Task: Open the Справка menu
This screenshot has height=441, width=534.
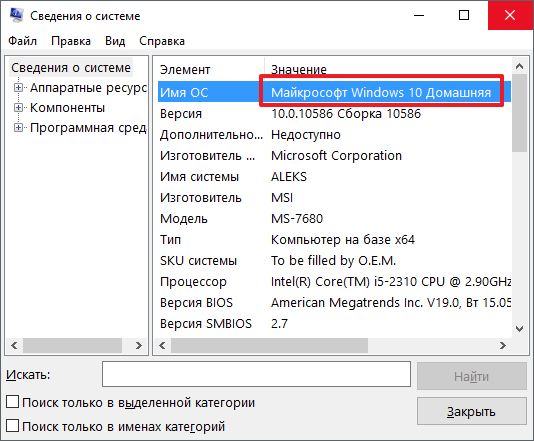Action: (x=162, y=41)
